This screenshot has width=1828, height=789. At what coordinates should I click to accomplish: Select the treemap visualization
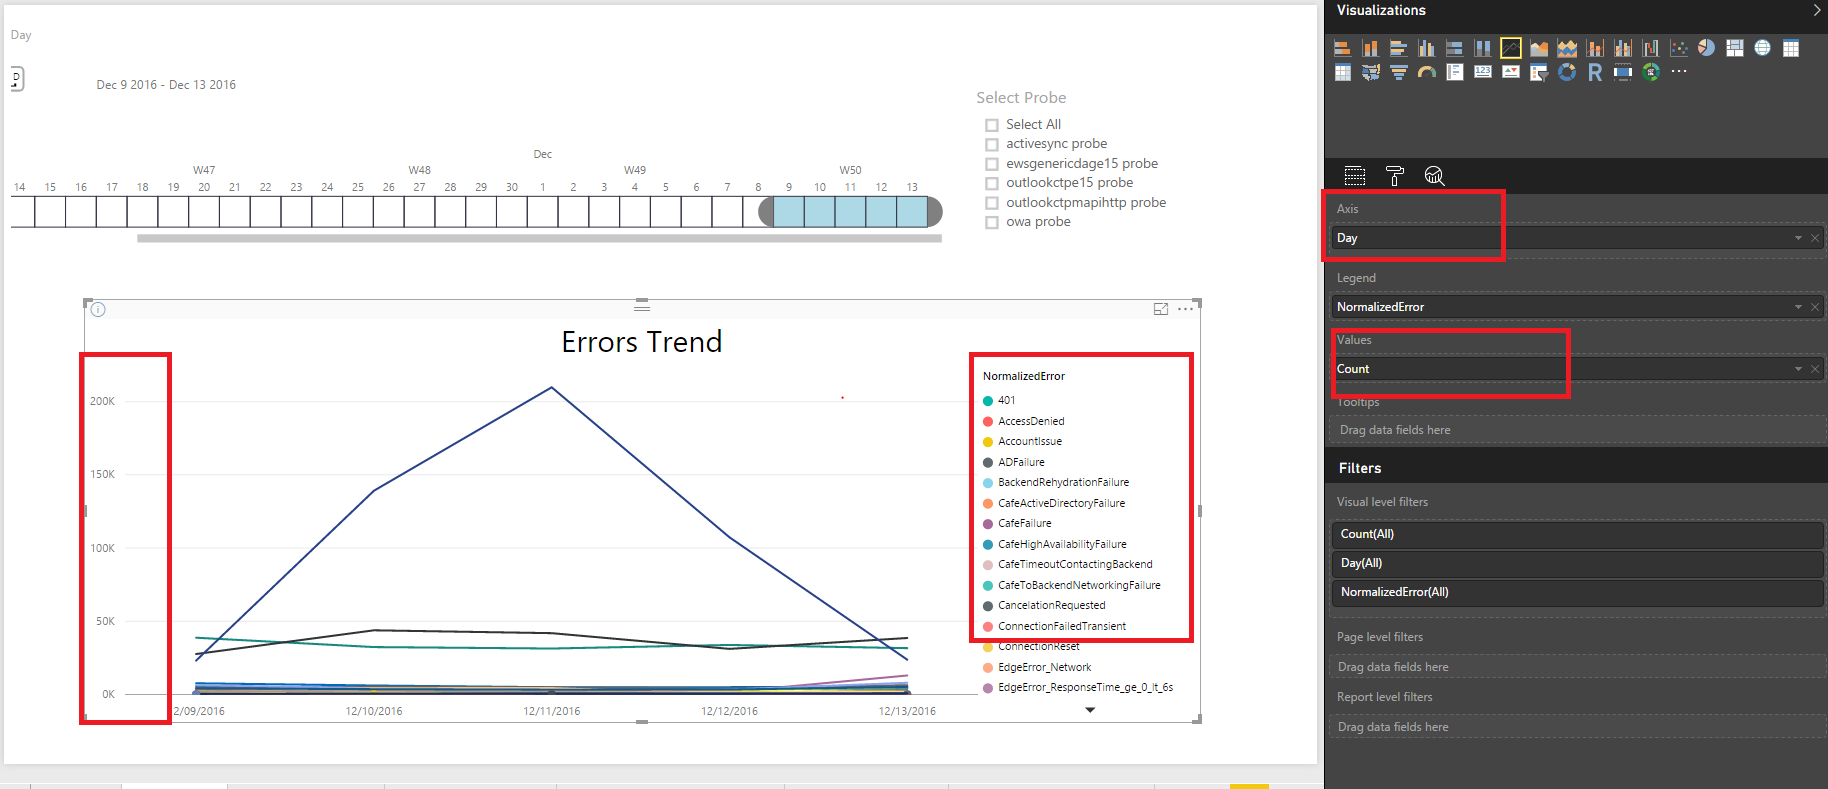[1735, 48]
